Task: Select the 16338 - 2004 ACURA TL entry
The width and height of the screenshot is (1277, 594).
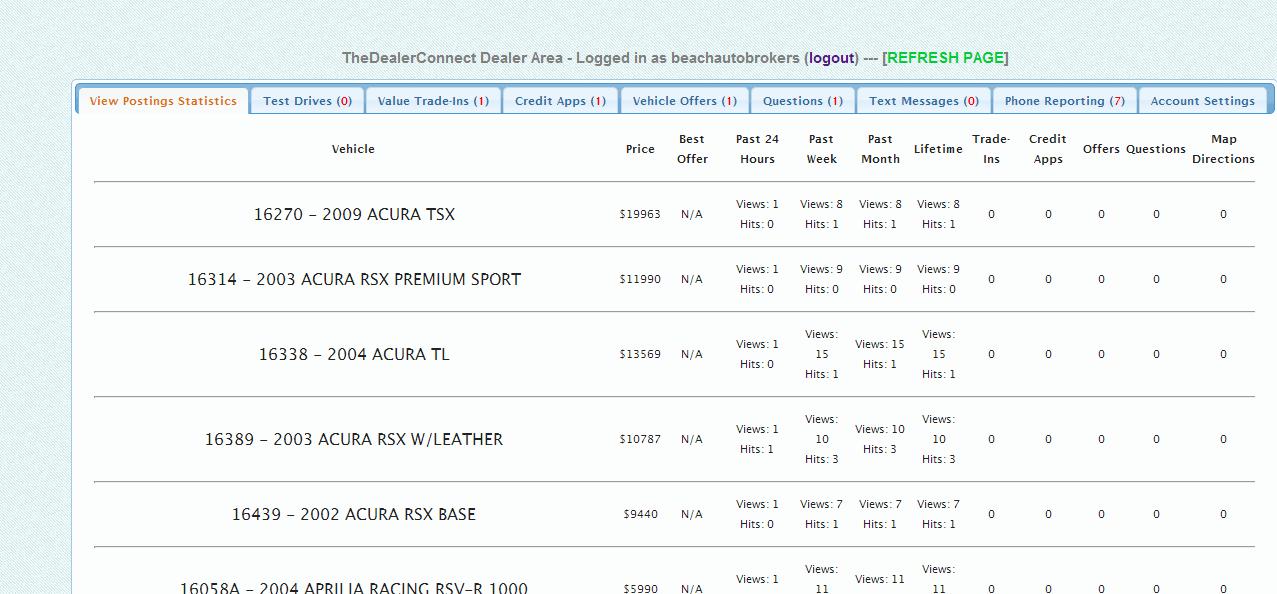Action: tap(354, 354)
